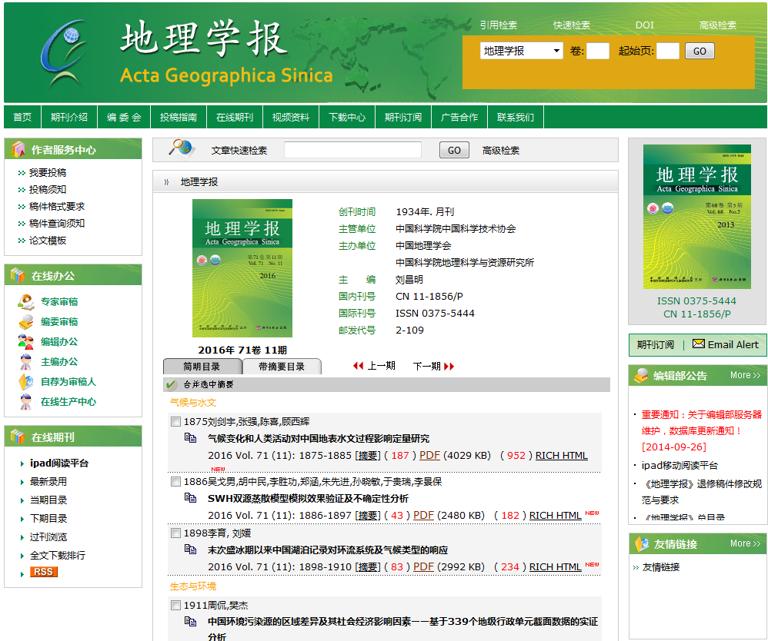Screen dimensions: 768x641
Task: Open RICH HTML for article 1886-1897
Action: [x=555, y=515]
